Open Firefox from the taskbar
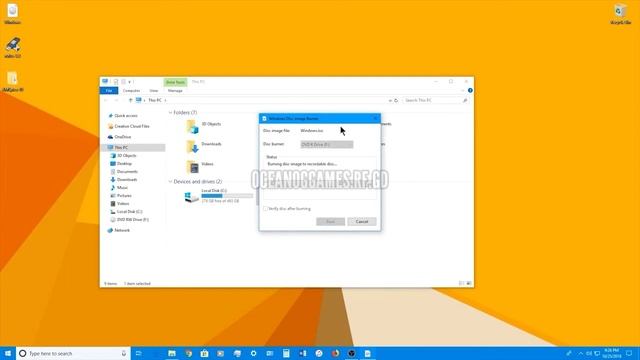Image resolution: width=640 pixels, height=360 pixels. [x=335, y=353]
